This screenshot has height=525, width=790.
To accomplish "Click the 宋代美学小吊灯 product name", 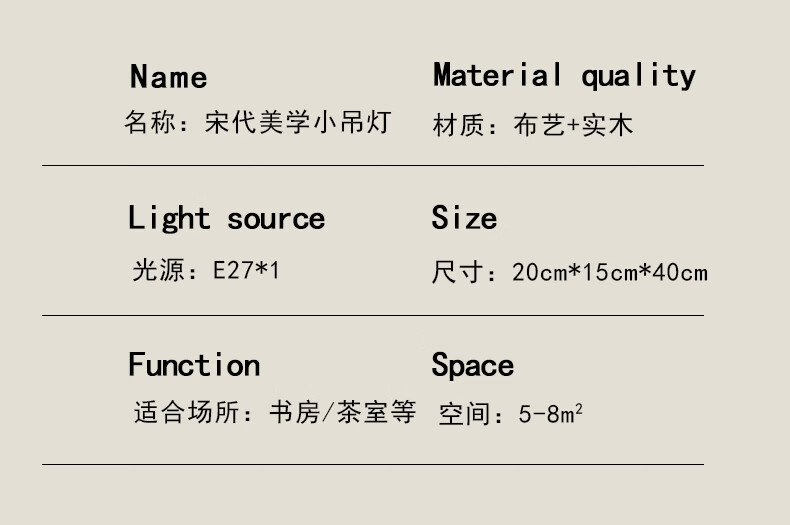I will tap(297, 124).
